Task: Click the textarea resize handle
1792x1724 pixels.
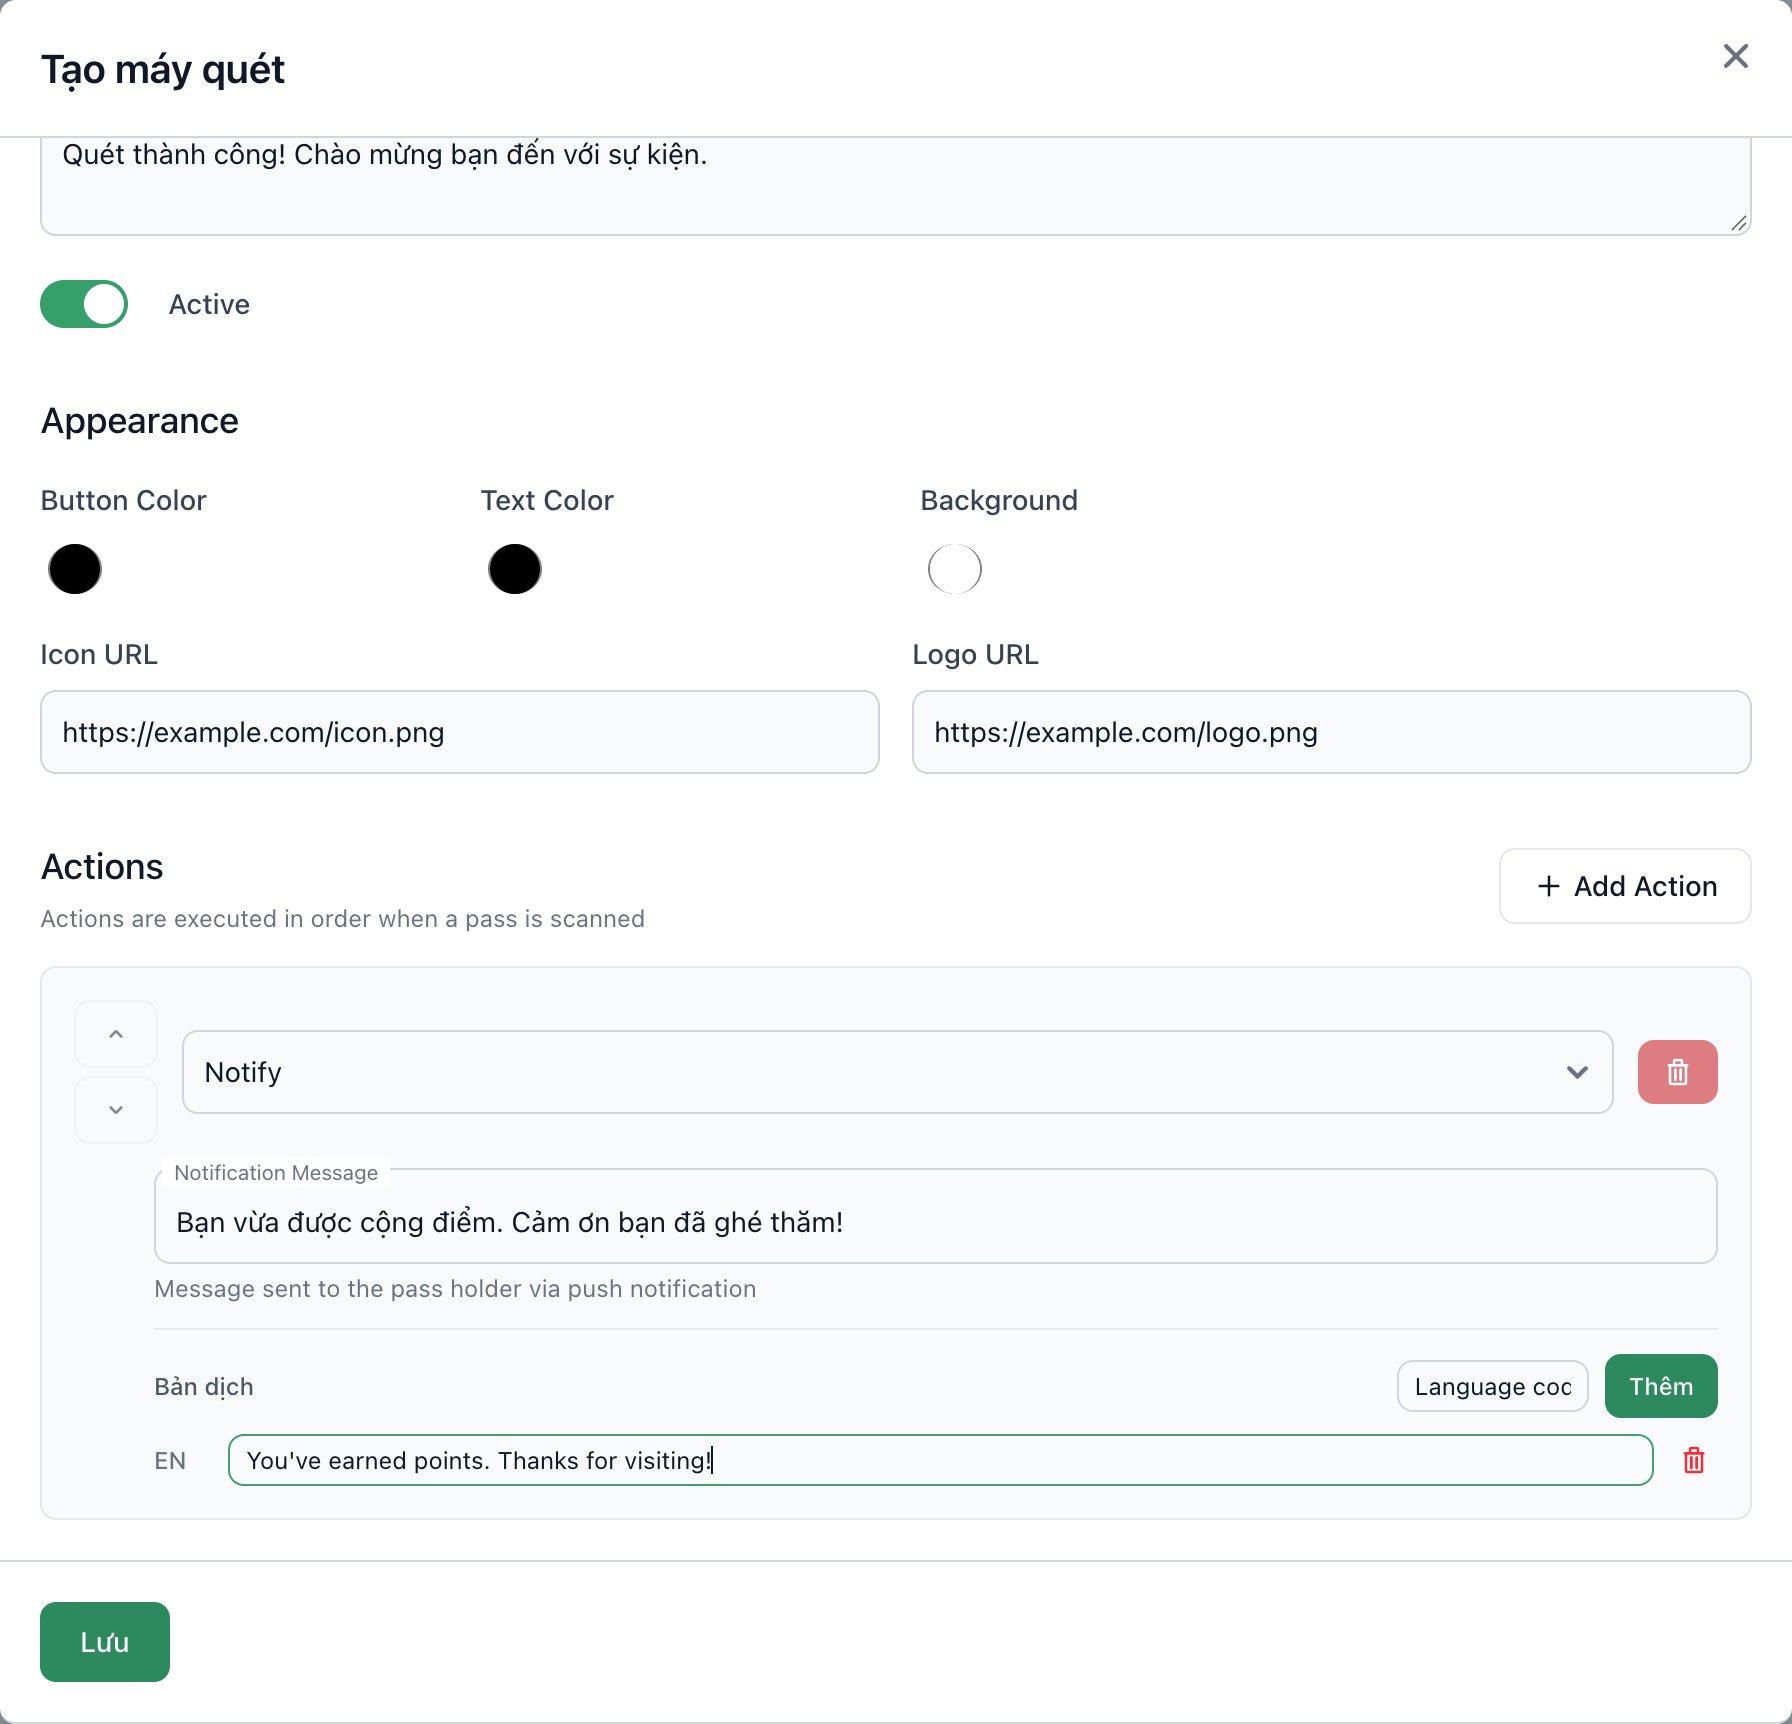Action: click(x=1739, y=224)
